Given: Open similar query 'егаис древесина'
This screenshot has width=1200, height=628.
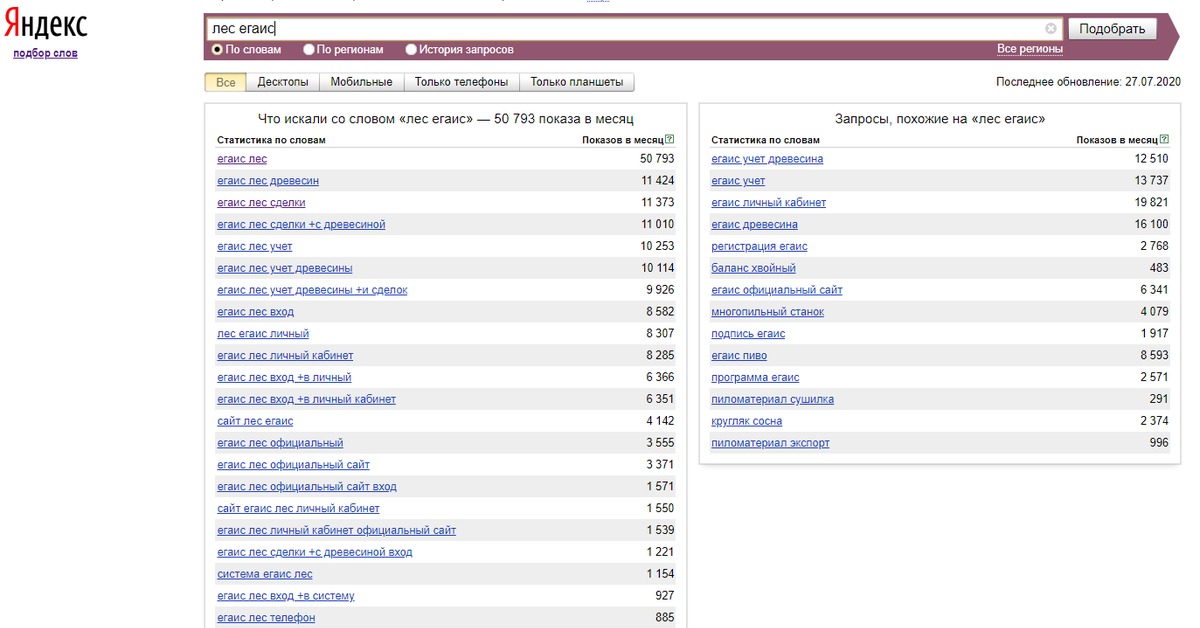Looking at the screenshot, I should pos(754,225).
